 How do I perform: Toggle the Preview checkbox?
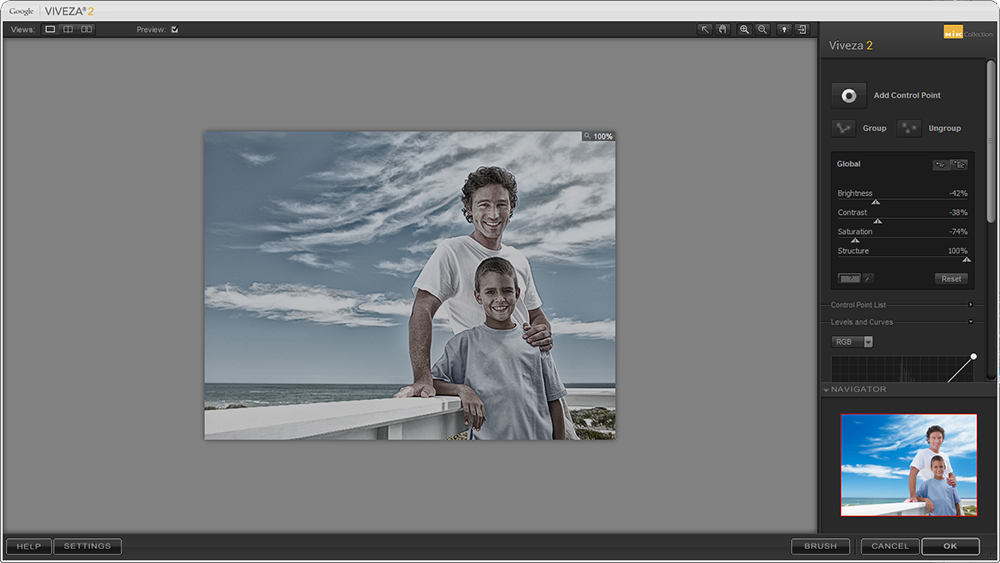pyautogui.click(x=175, y=29)
